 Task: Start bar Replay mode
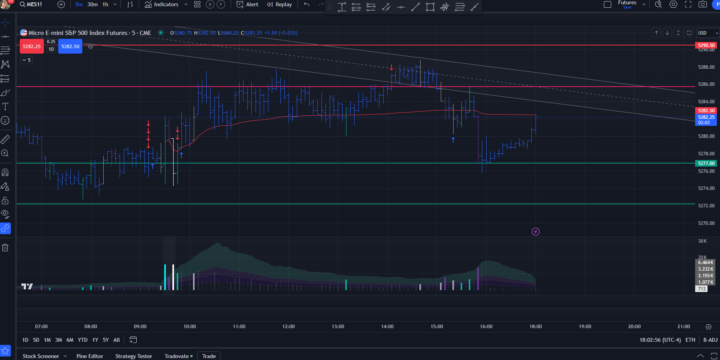[279, 4]
